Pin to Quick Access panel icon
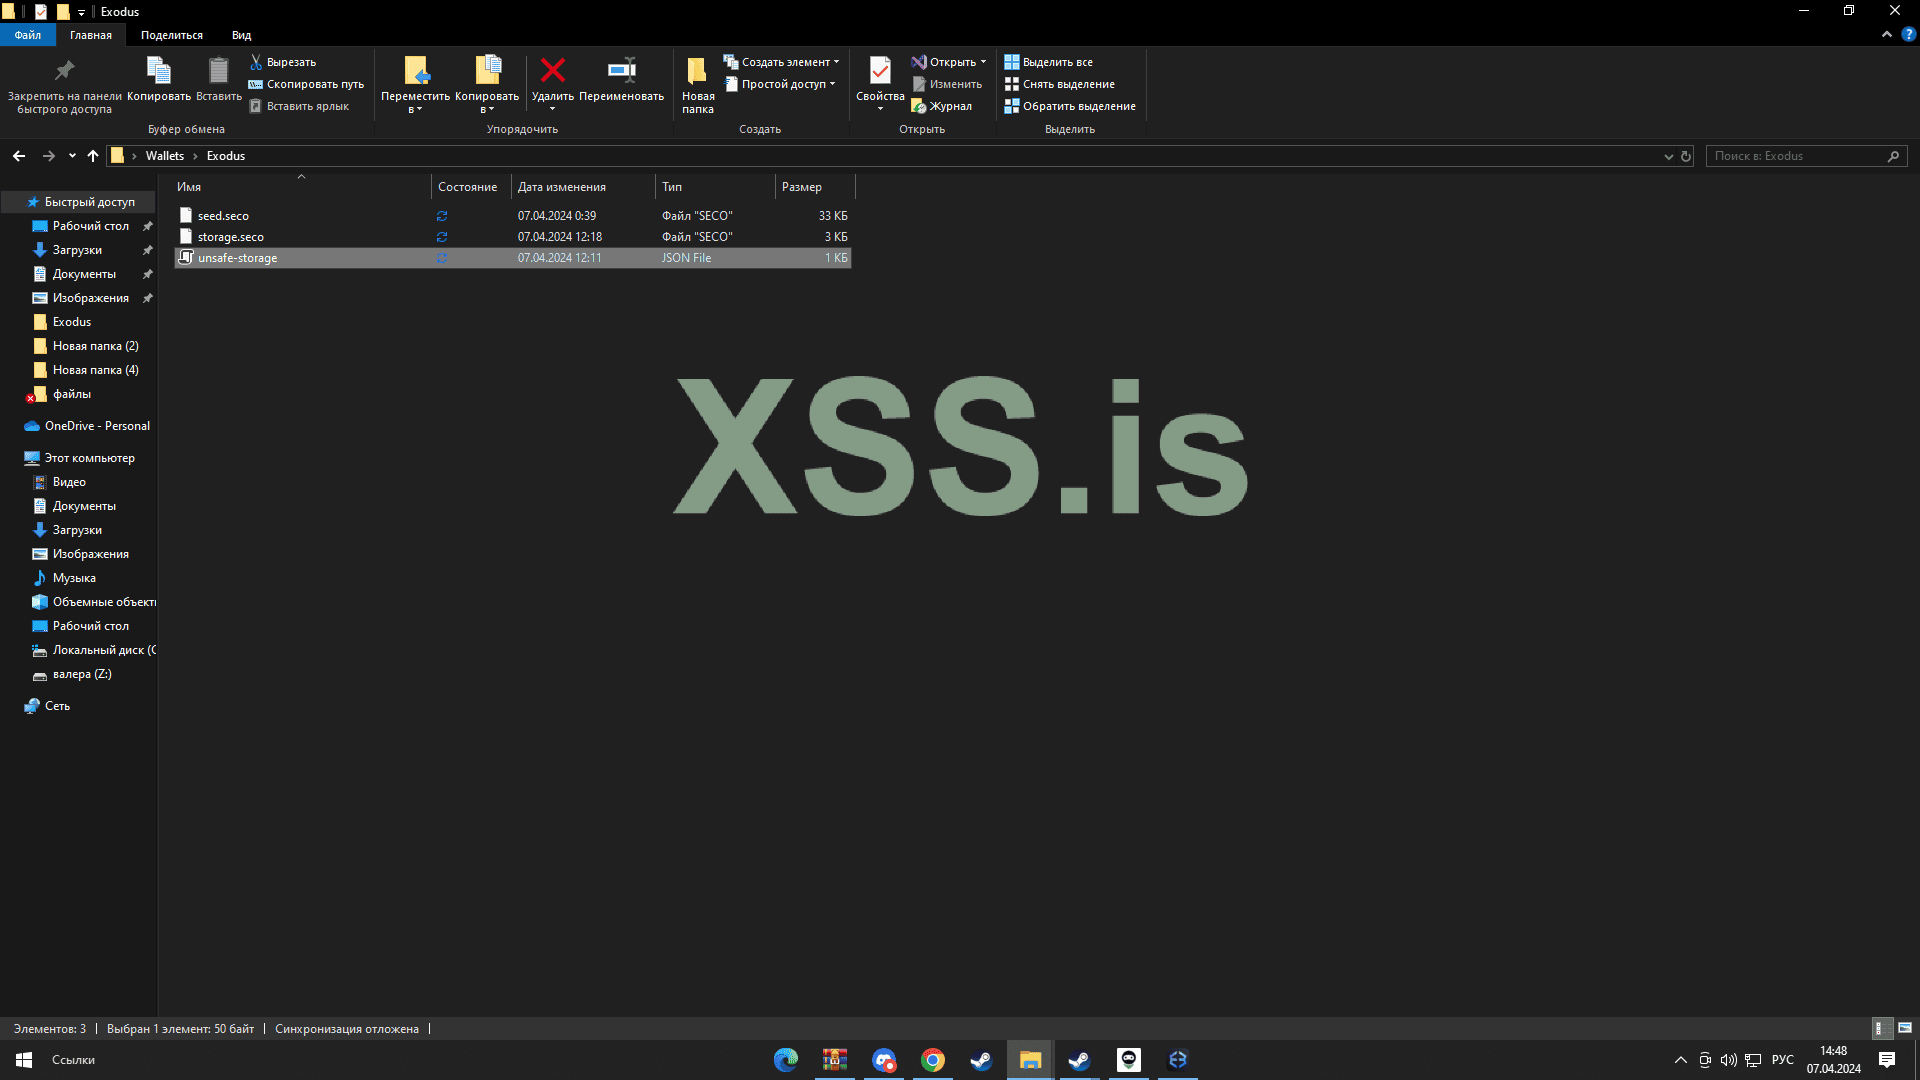1920x1080 pixels. (64, 71)
